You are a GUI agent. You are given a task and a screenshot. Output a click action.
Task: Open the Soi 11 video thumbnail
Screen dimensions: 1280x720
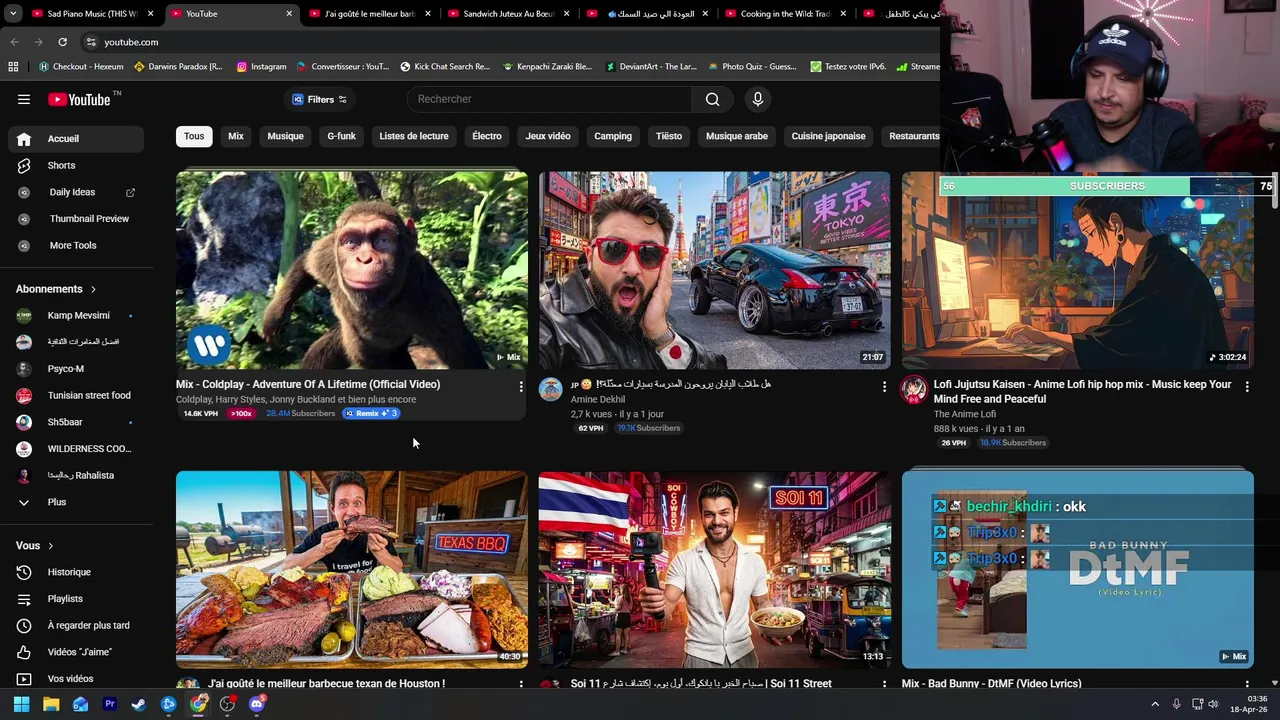pos(714,569)
